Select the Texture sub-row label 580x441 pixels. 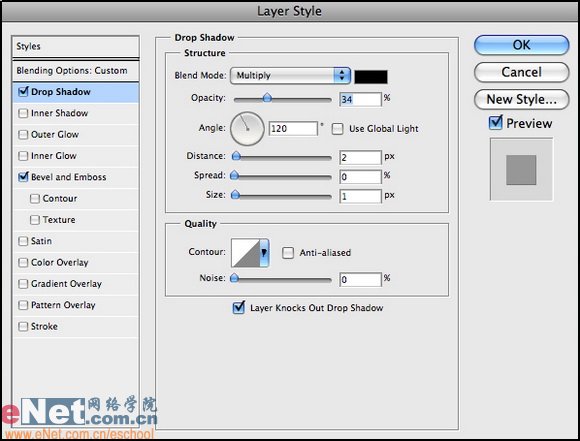59,220
